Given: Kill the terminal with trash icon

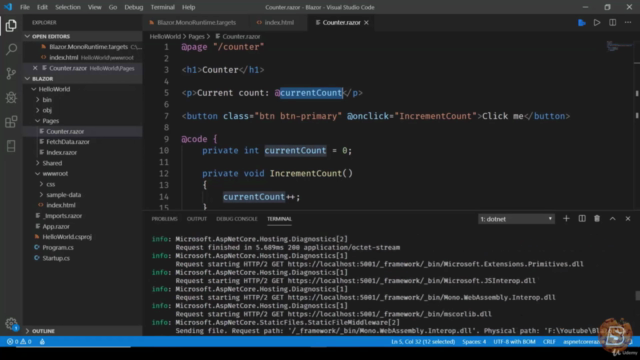Looking at the screenshot, I should tap(597, 219).
